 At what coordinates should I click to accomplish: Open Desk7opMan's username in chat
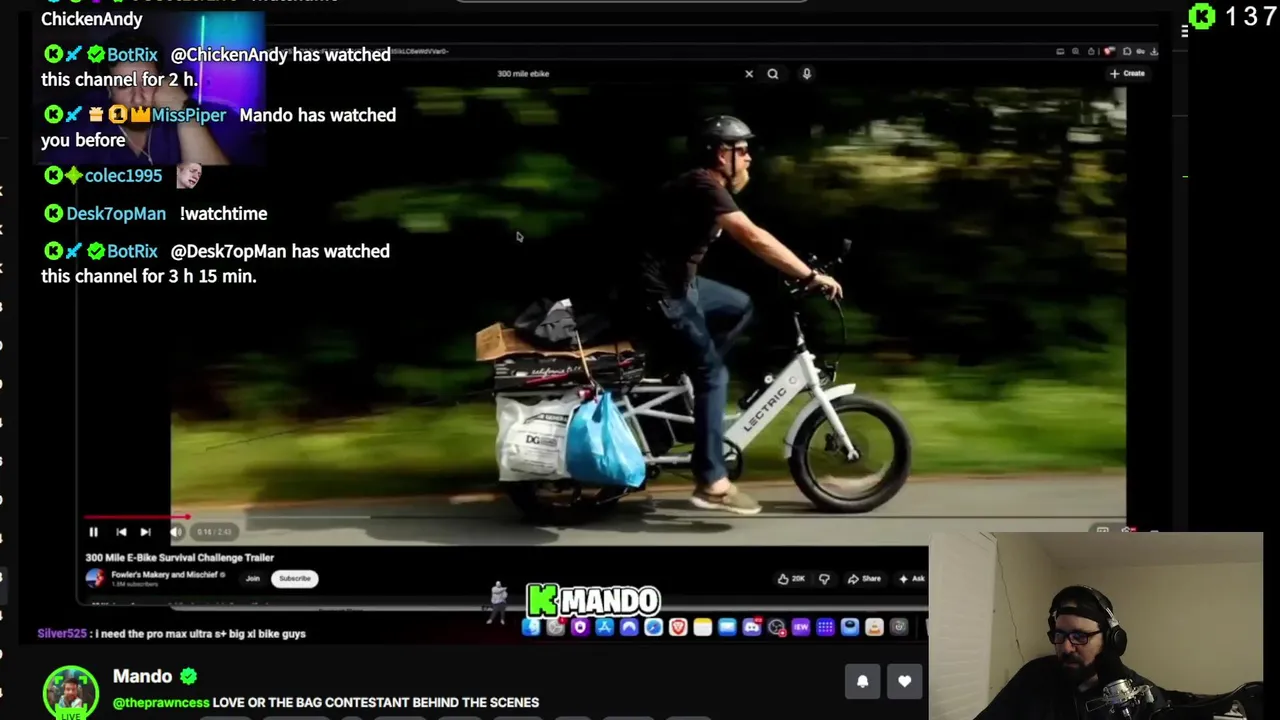[x=116, y=214]
